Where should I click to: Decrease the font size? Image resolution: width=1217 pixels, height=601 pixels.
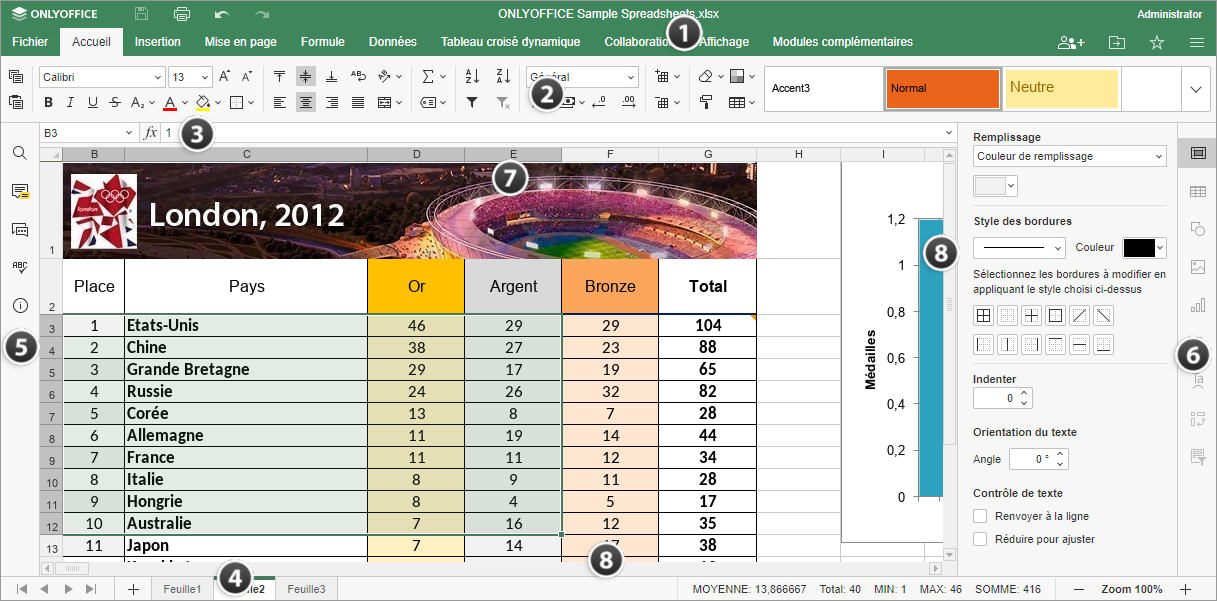tap(247, 77)
